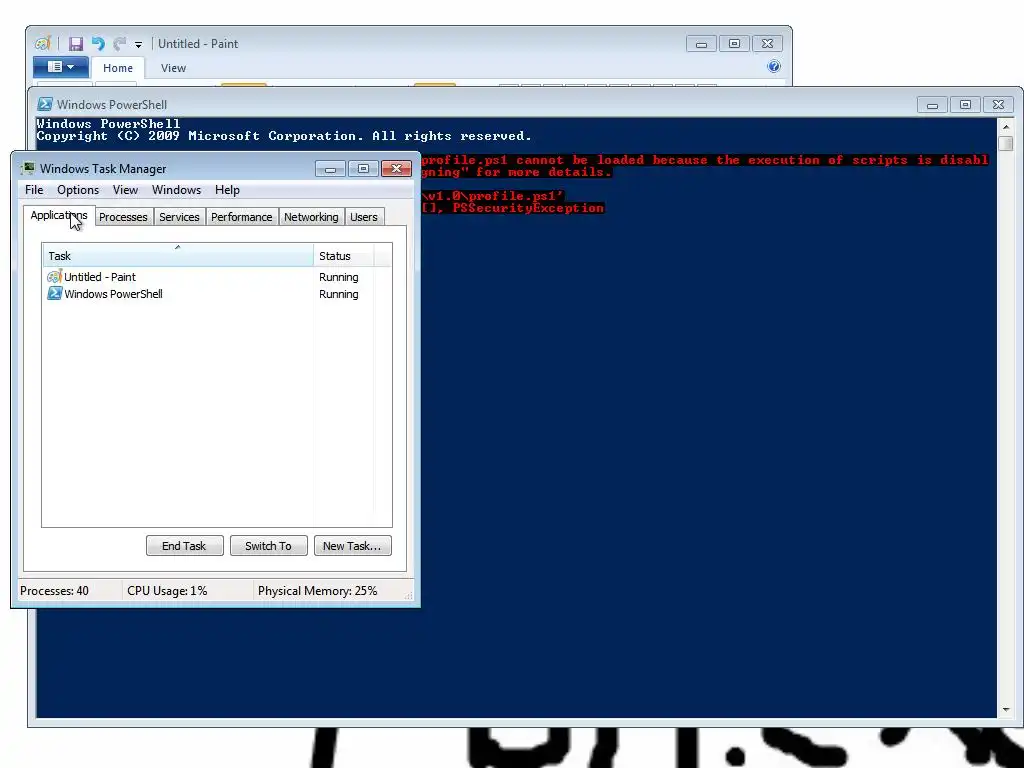Click the New Task... button
The height and width of the screenshot is (768, 1024).
point(353,546)
